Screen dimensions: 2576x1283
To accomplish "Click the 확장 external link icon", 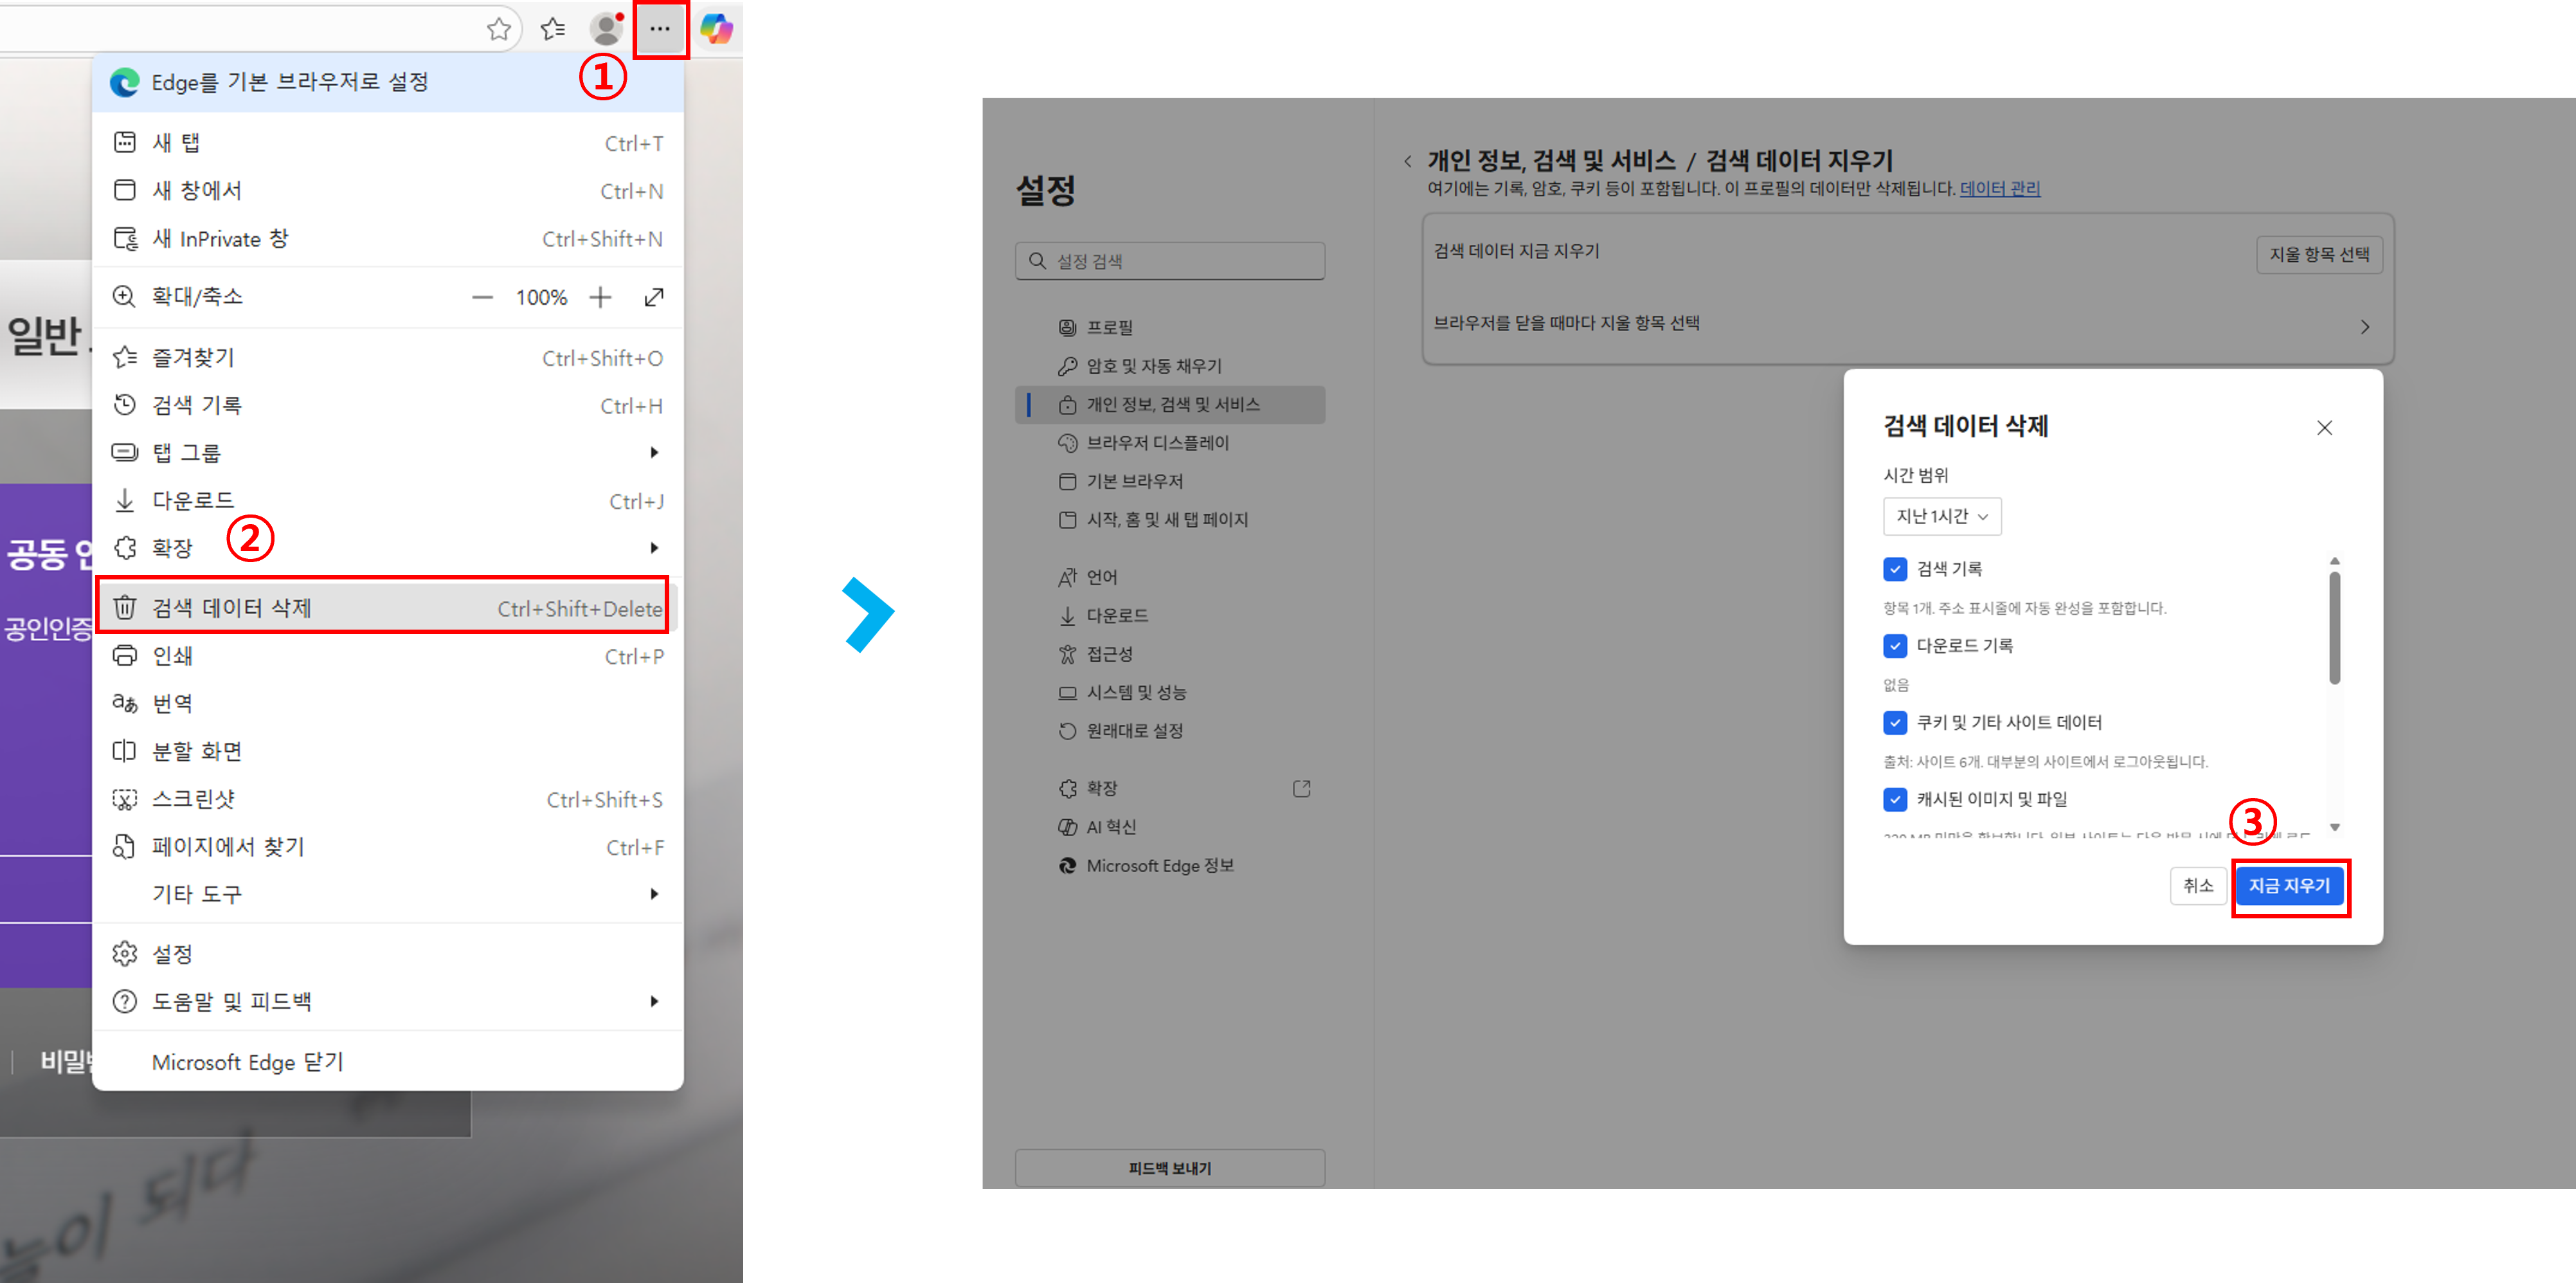I will 1301,787.
